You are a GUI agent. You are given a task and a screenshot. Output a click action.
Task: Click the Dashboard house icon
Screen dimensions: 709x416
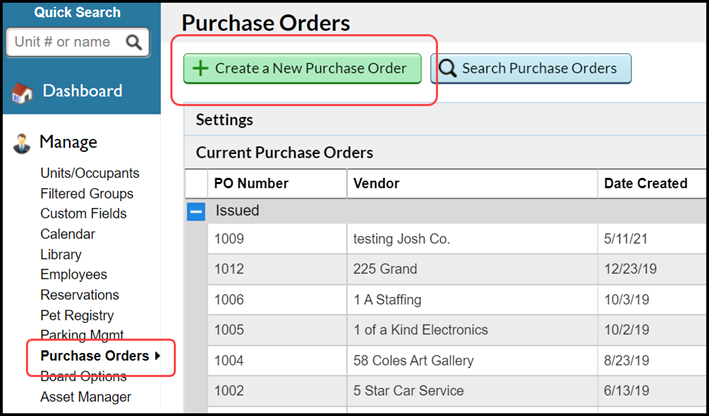pos(22,93)
